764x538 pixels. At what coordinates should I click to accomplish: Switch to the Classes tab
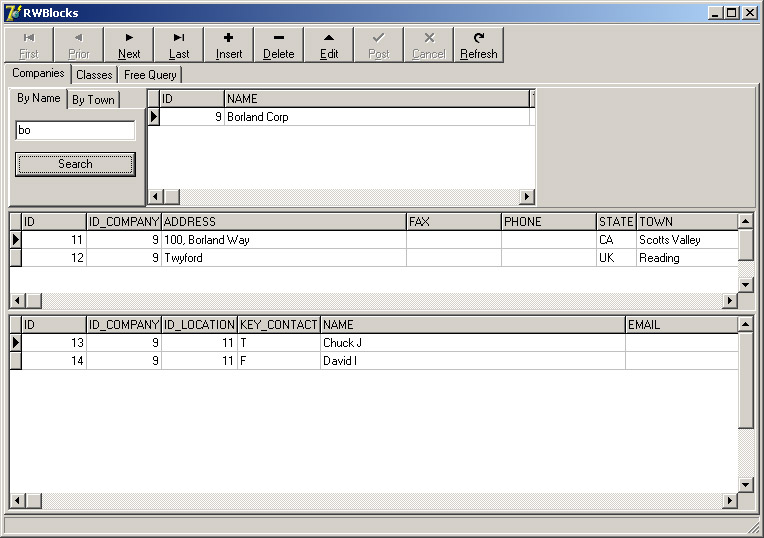(94, 75)
